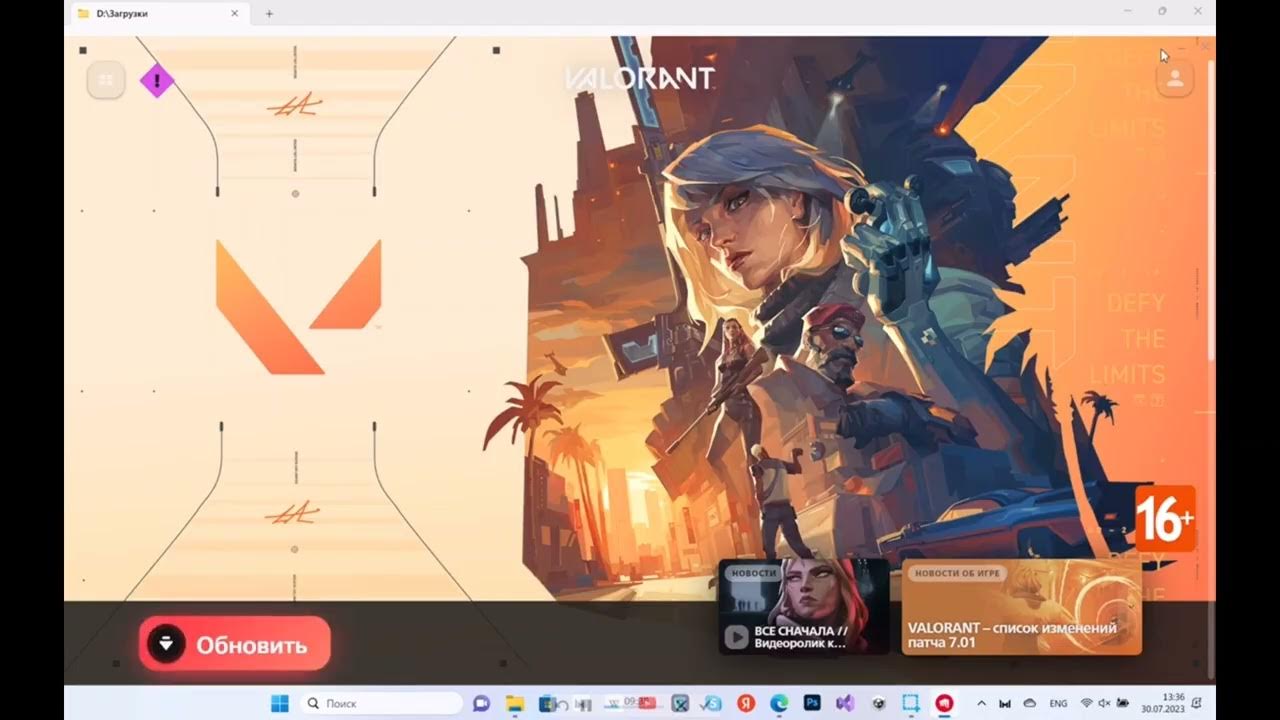This screenshot has width=1280, height=720.
Task: Click the НОВОСТИ ОБ ИГРЕ tag label
Action: tap(959, 573)
